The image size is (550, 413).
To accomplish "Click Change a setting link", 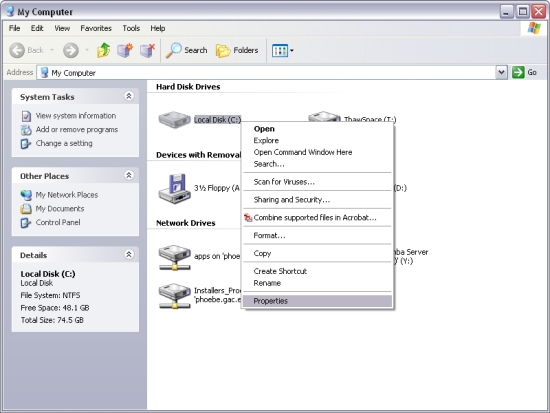I will tap(64, 143).
